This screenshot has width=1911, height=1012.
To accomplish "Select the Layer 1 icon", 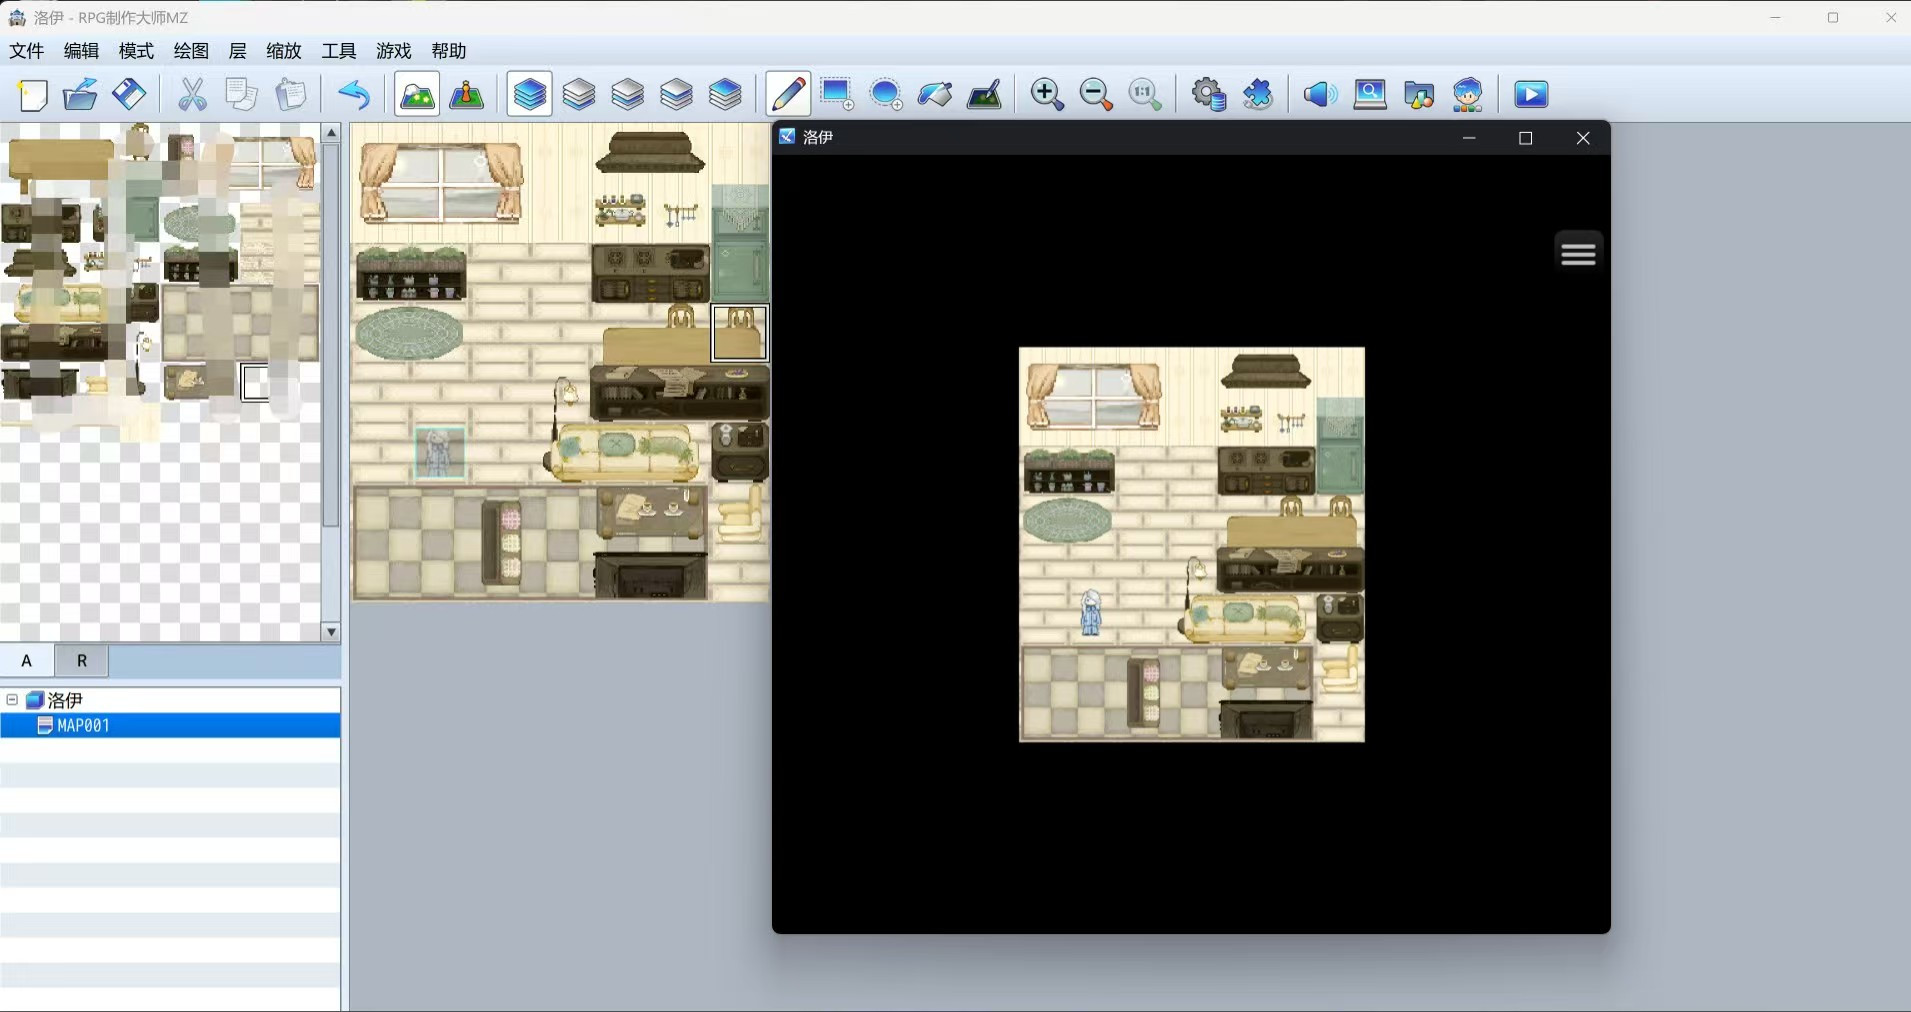I will [579, 95].
